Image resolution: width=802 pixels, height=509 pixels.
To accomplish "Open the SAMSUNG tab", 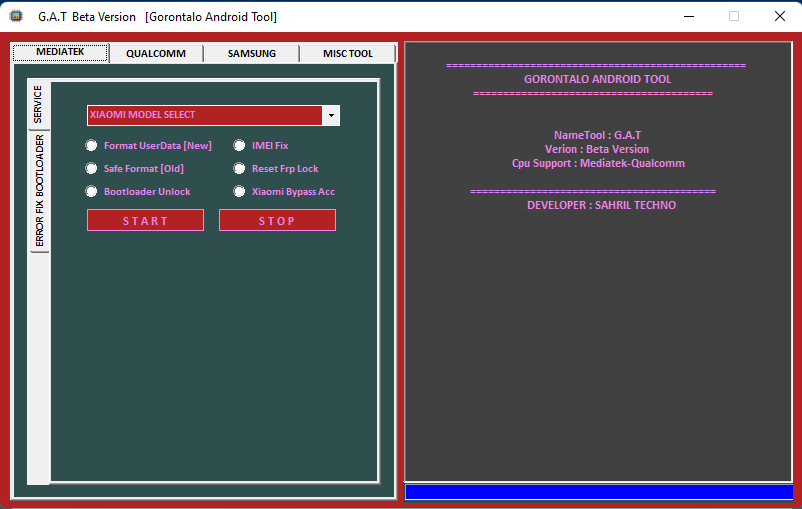I will pyautogui.click(x=252, y=54).
